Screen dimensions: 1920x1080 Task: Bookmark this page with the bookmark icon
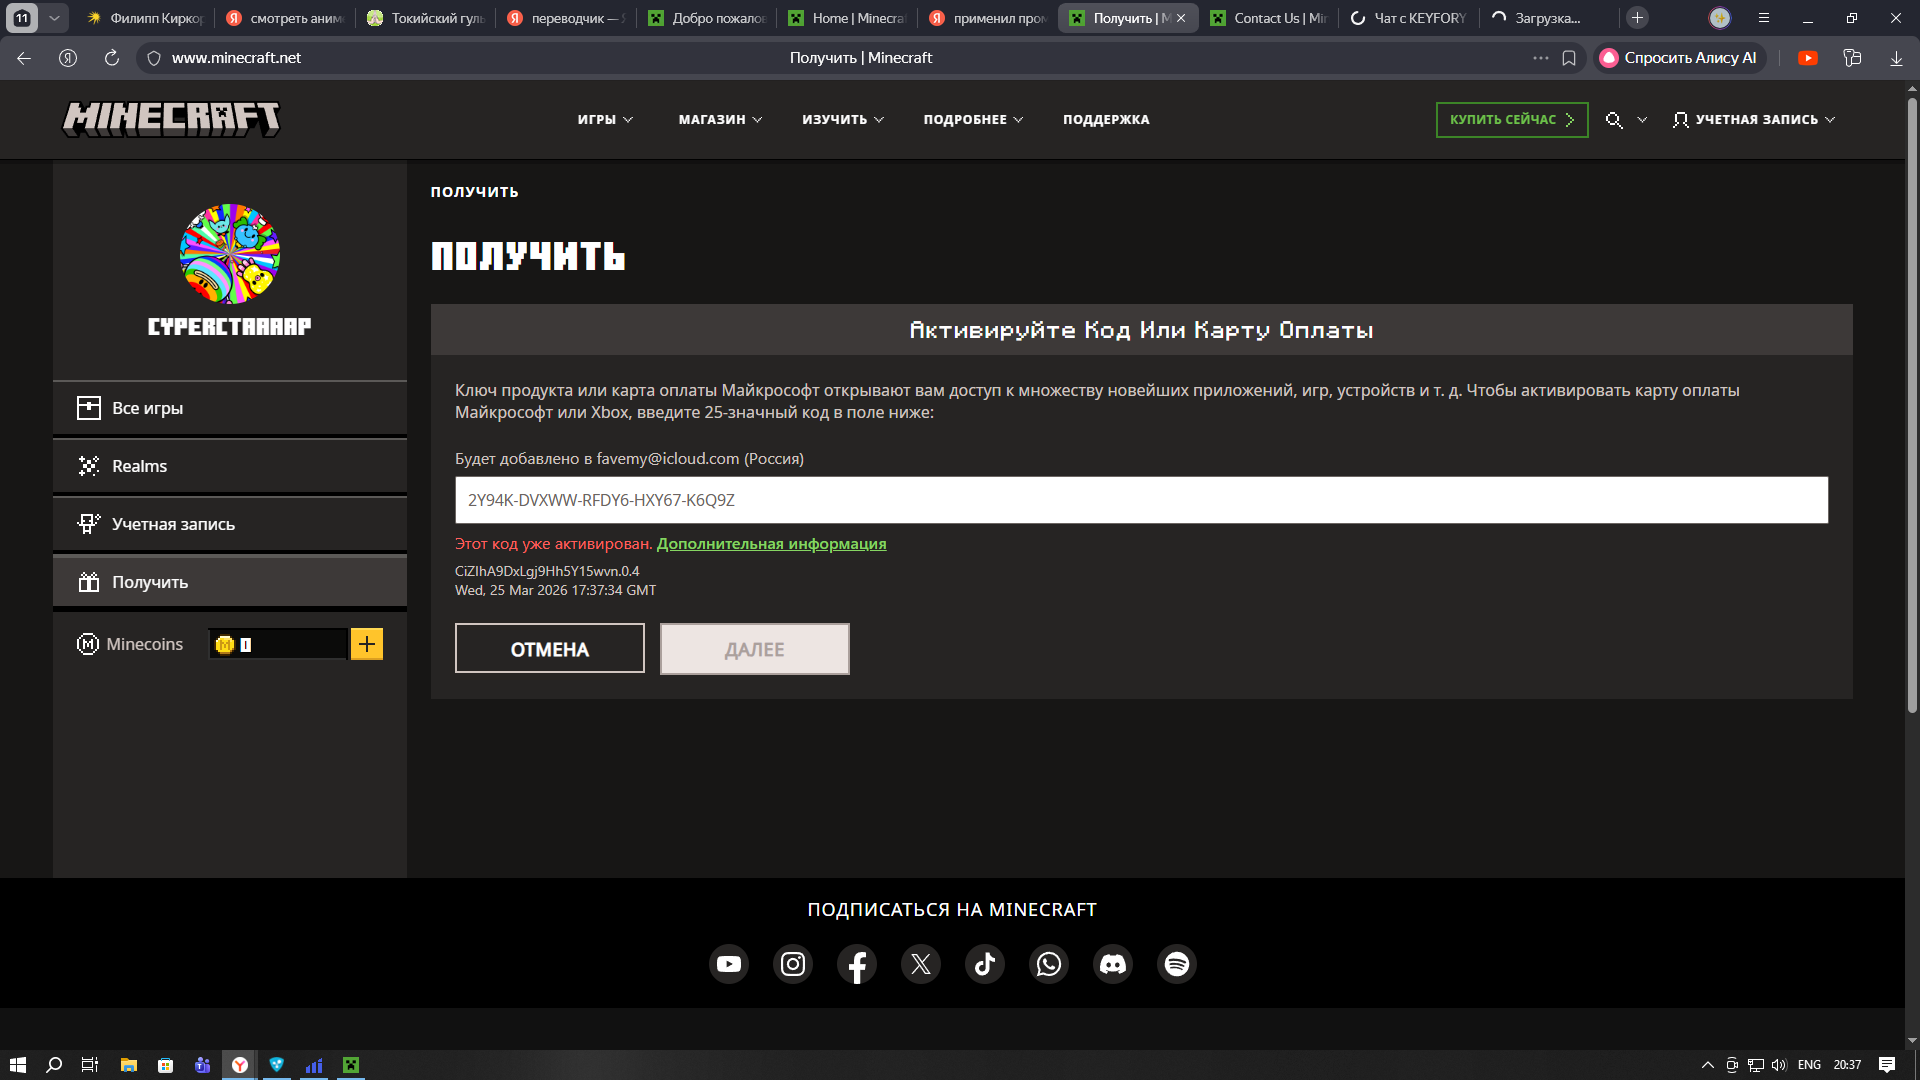(1569, 58)
